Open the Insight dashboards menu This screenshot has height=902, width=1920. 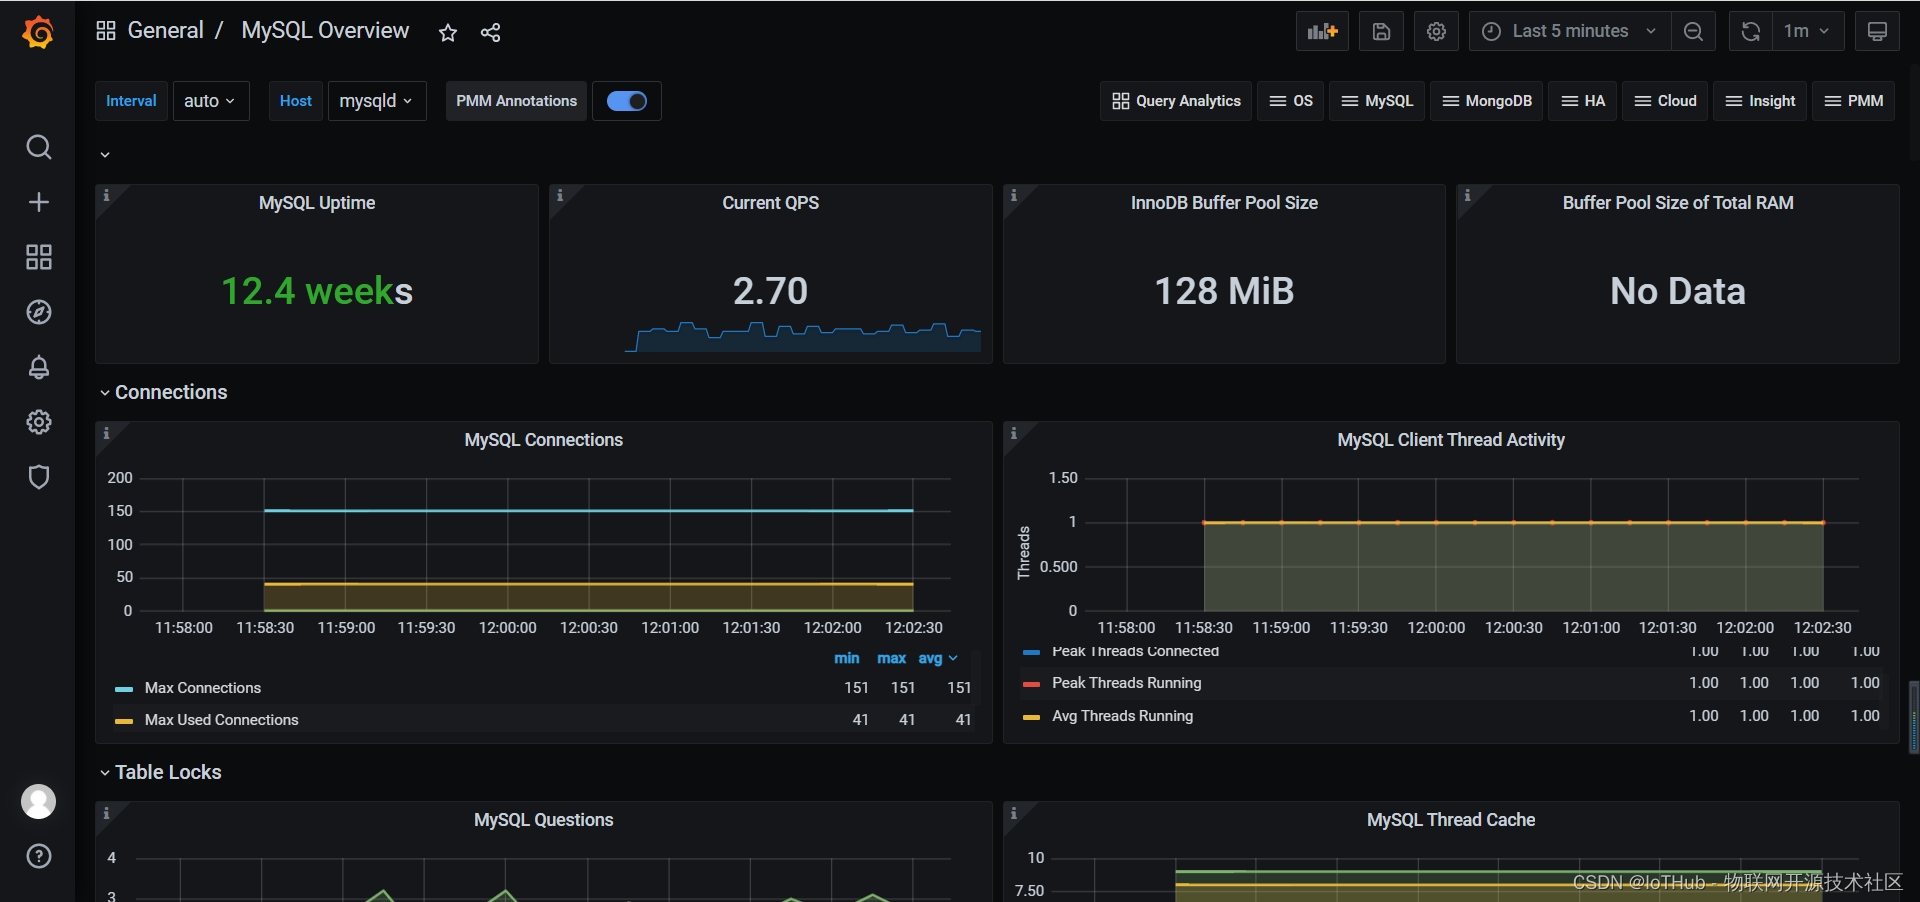point(1760,101)
